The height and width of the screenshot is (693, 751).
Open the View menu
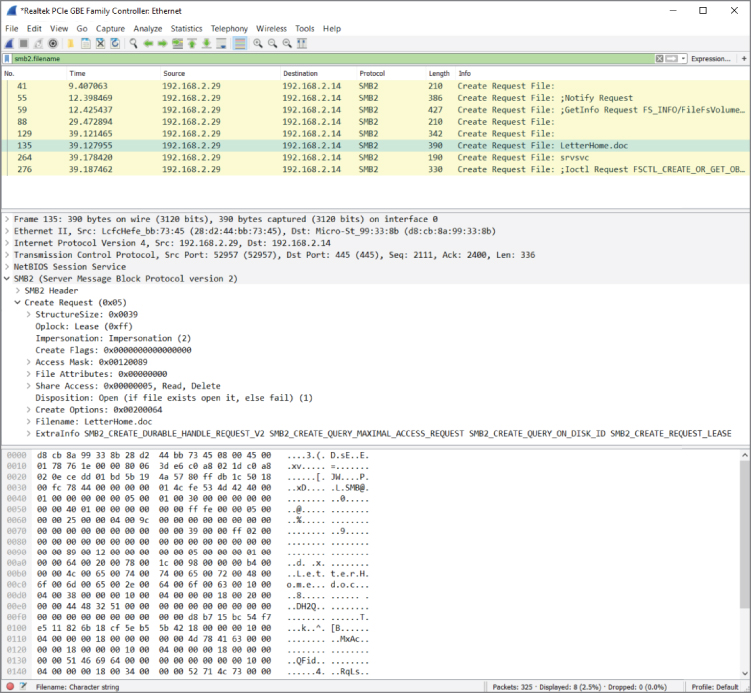(x=59, y=29)
